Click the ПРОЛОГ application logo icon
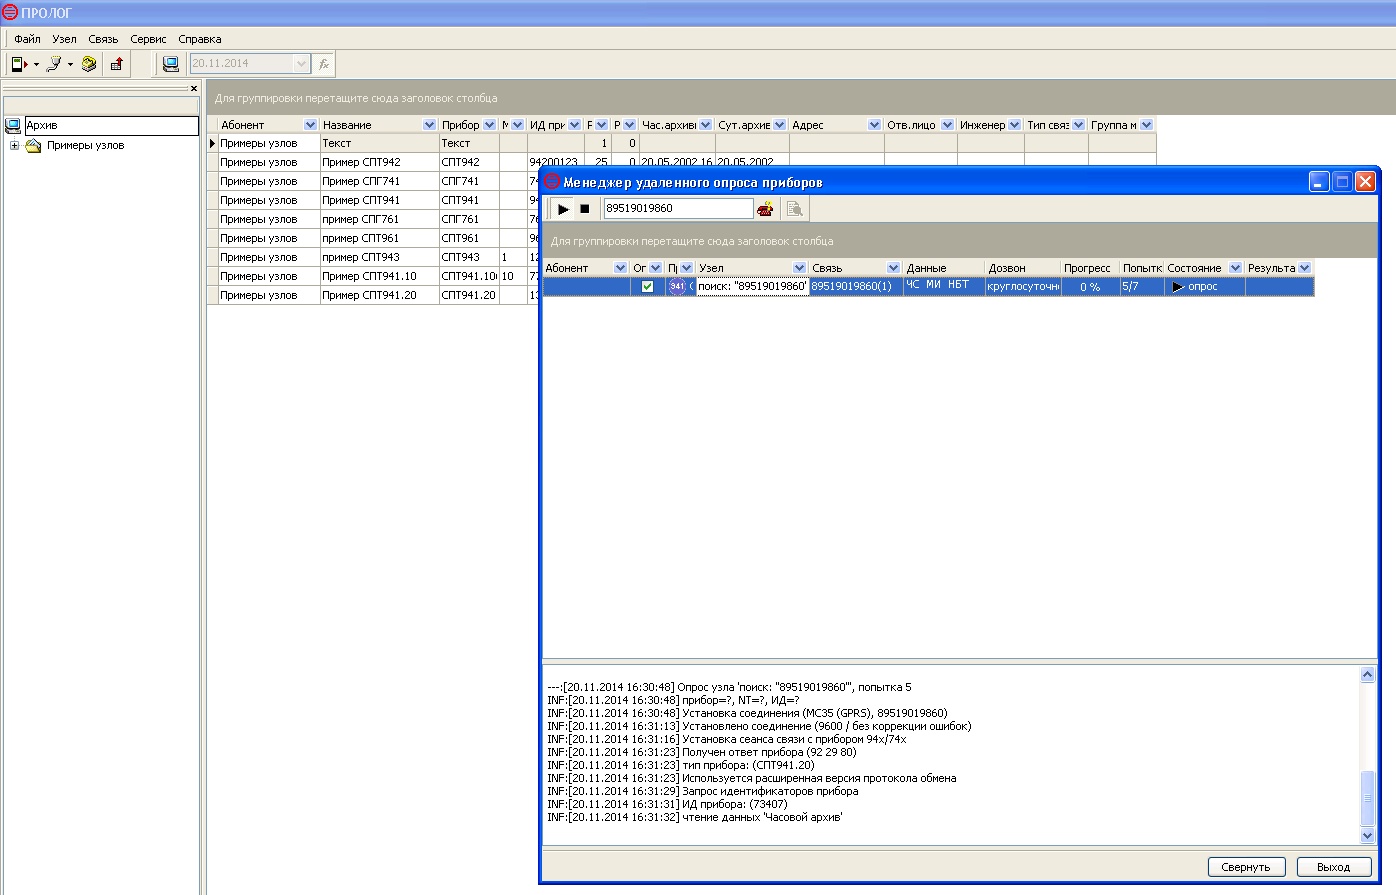Image resolution: width=1396 pixels, height=895 pixels. (x=10, y=13)
